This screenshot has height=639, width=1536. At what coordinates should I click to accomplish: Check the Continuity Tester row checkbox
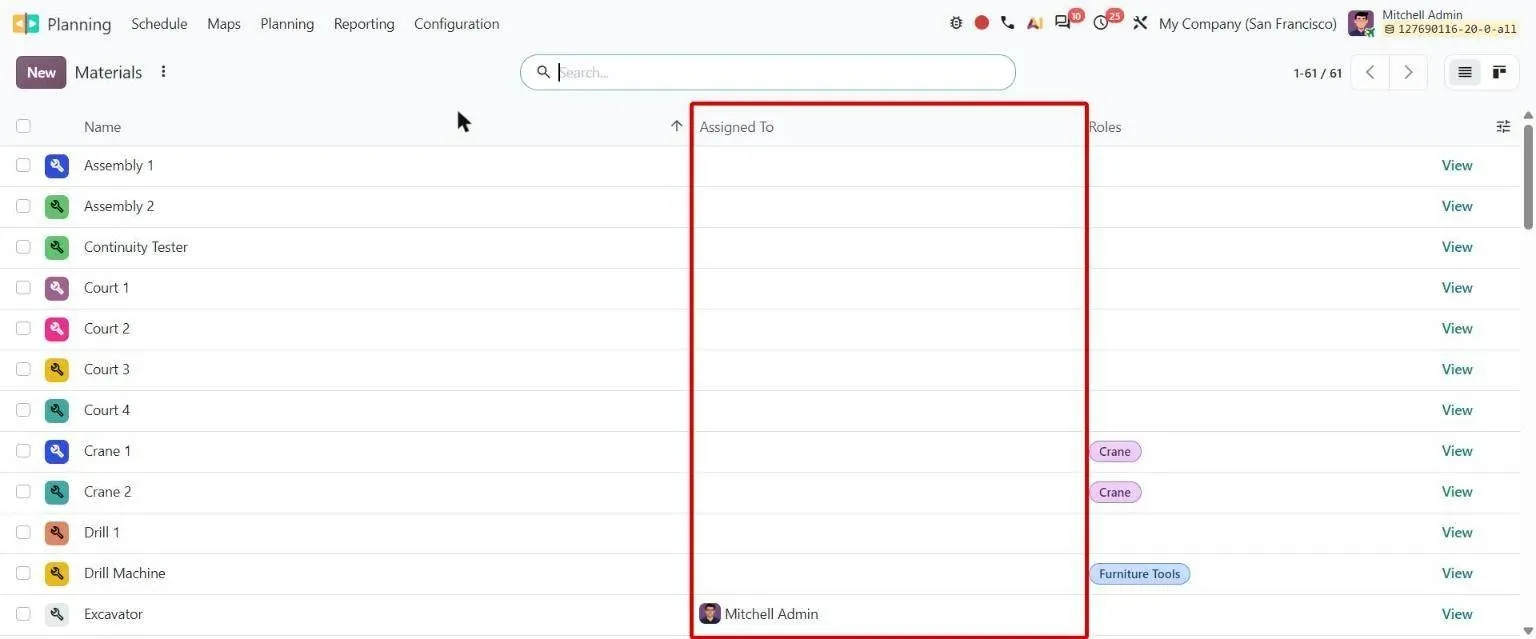(23, 247)
